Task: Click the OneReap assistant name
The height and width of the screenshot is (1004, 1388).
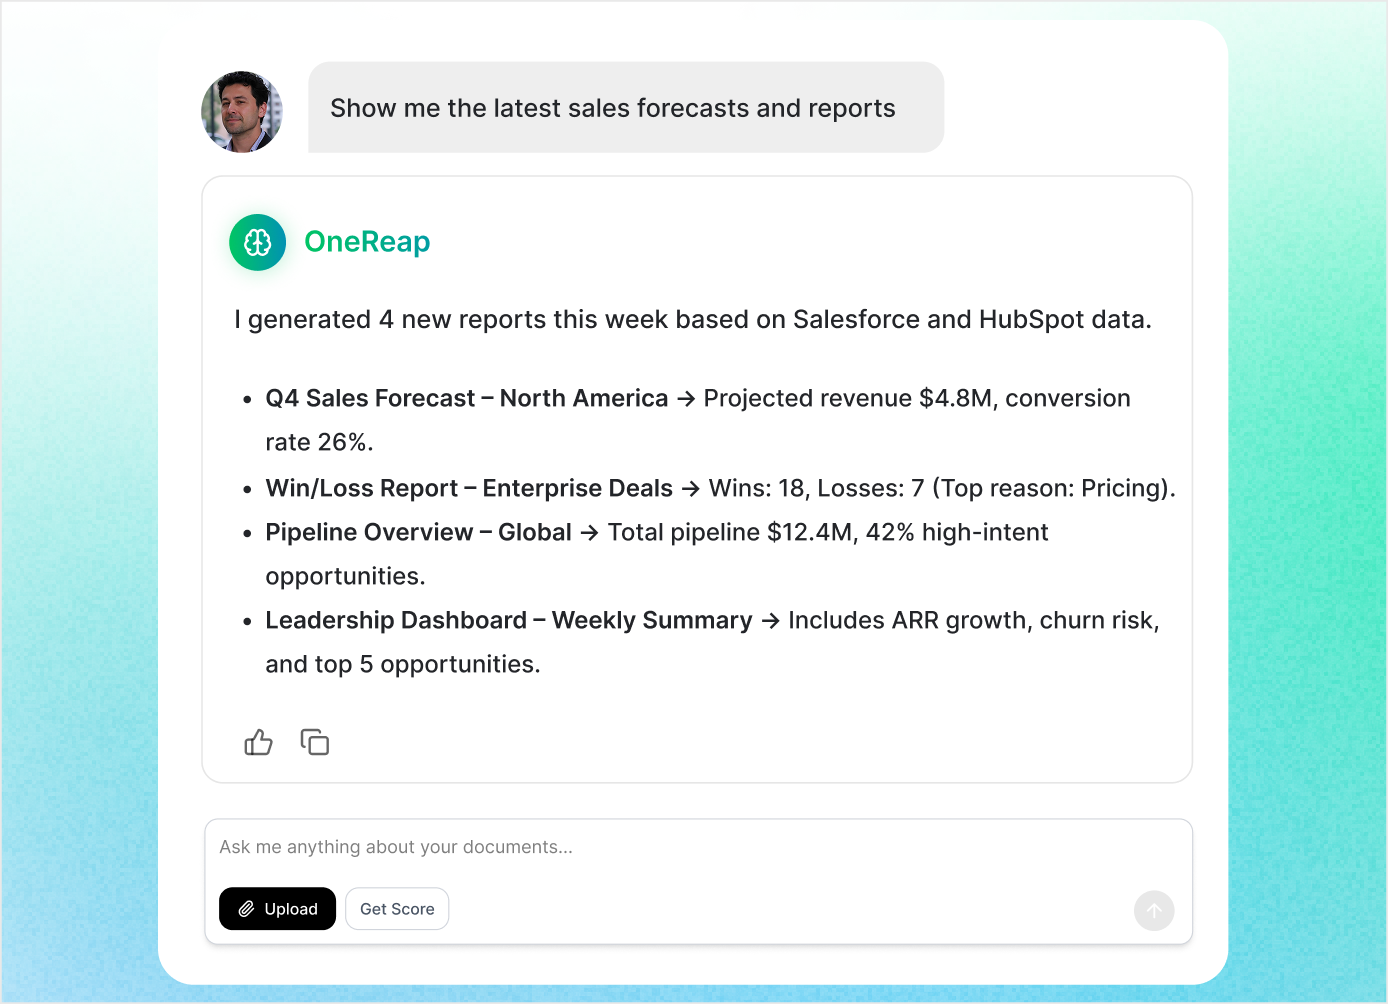Action: click(367, 242)
